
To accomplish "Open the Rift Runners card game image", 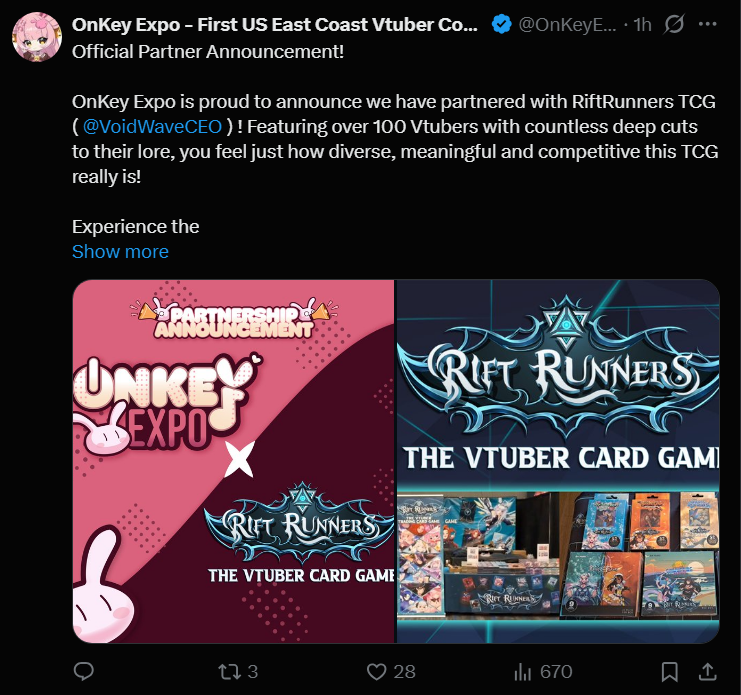I will click(x=558, y=462).
